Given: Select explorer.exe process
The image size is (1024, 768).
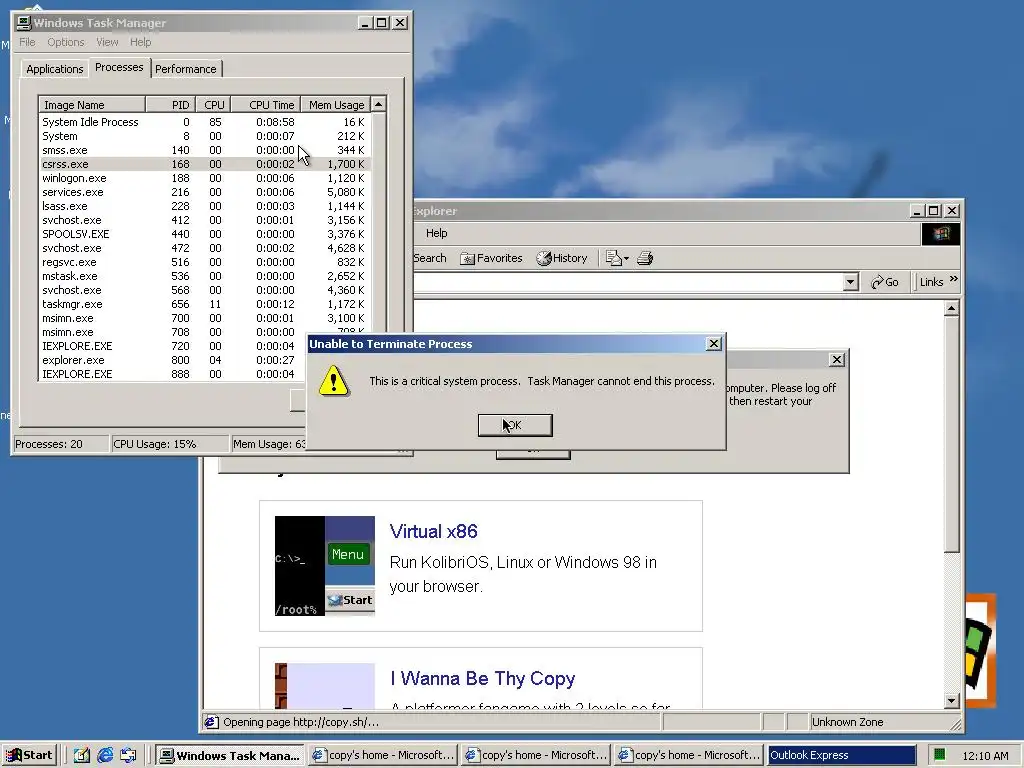Looking at the screenshot, I should (x=173, y=360).
